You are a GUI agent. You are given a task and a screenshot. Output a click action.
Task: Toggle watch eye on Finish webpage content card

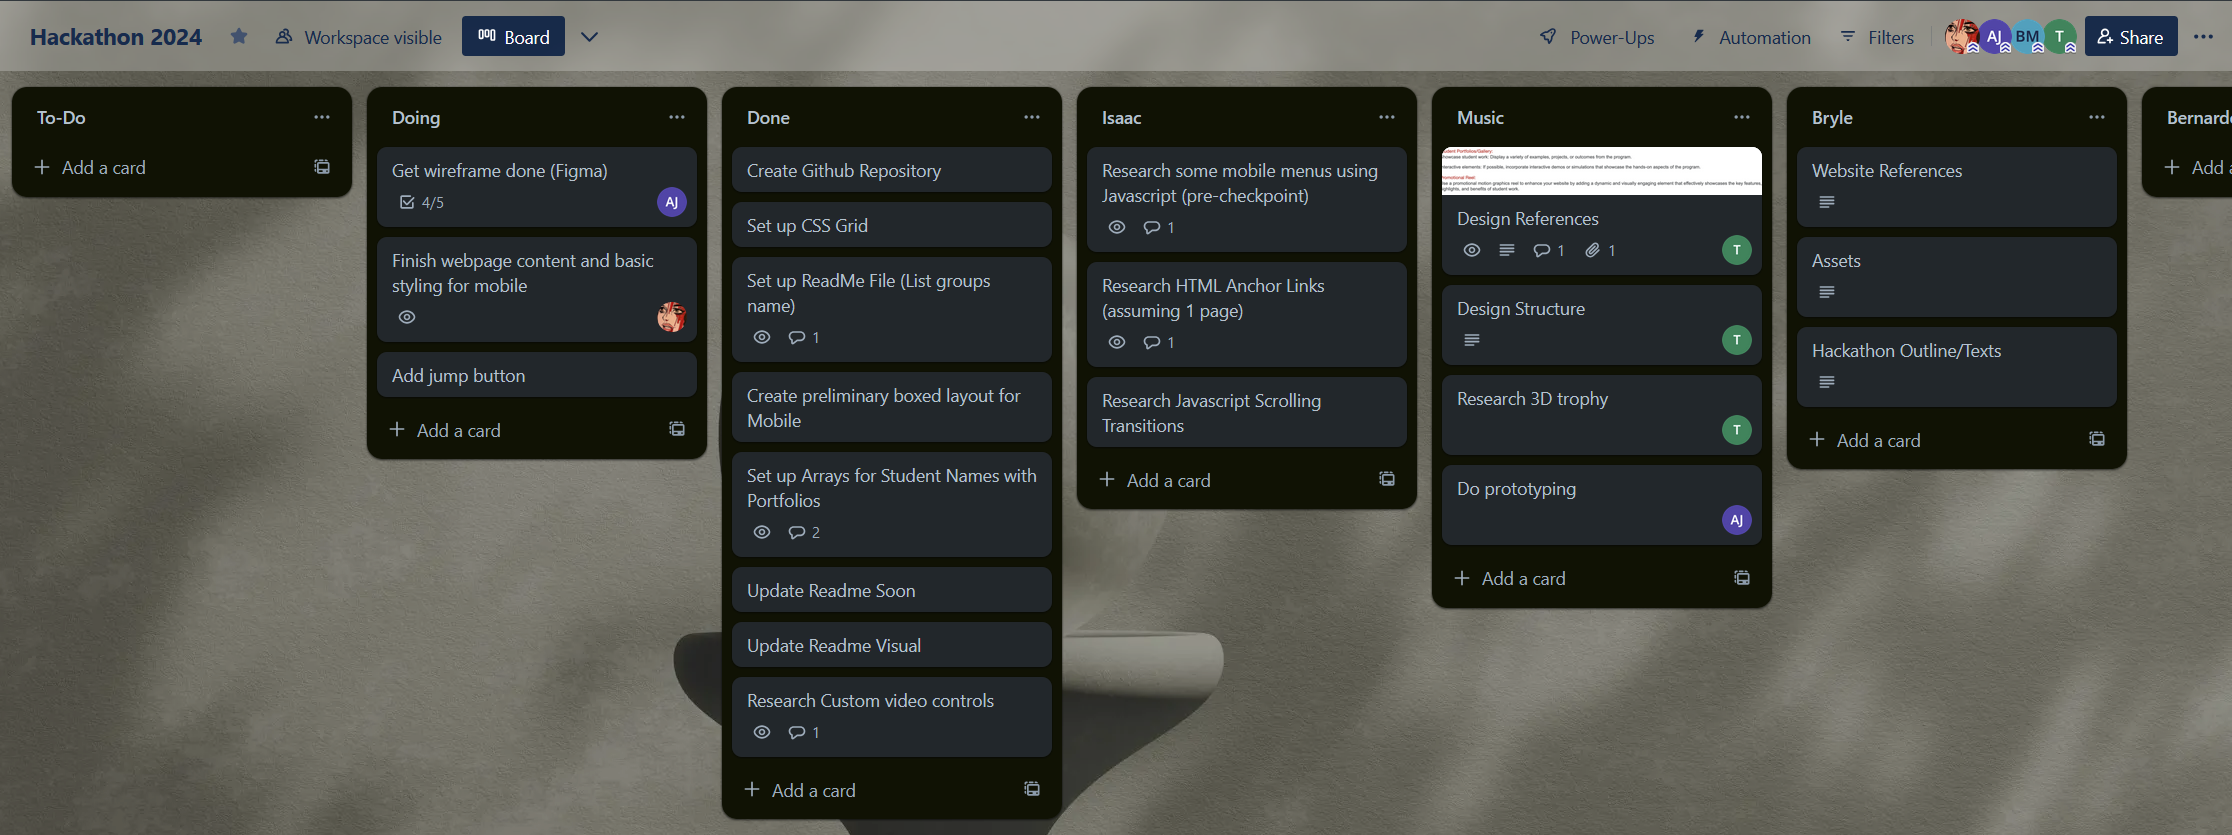coord(407,317)
